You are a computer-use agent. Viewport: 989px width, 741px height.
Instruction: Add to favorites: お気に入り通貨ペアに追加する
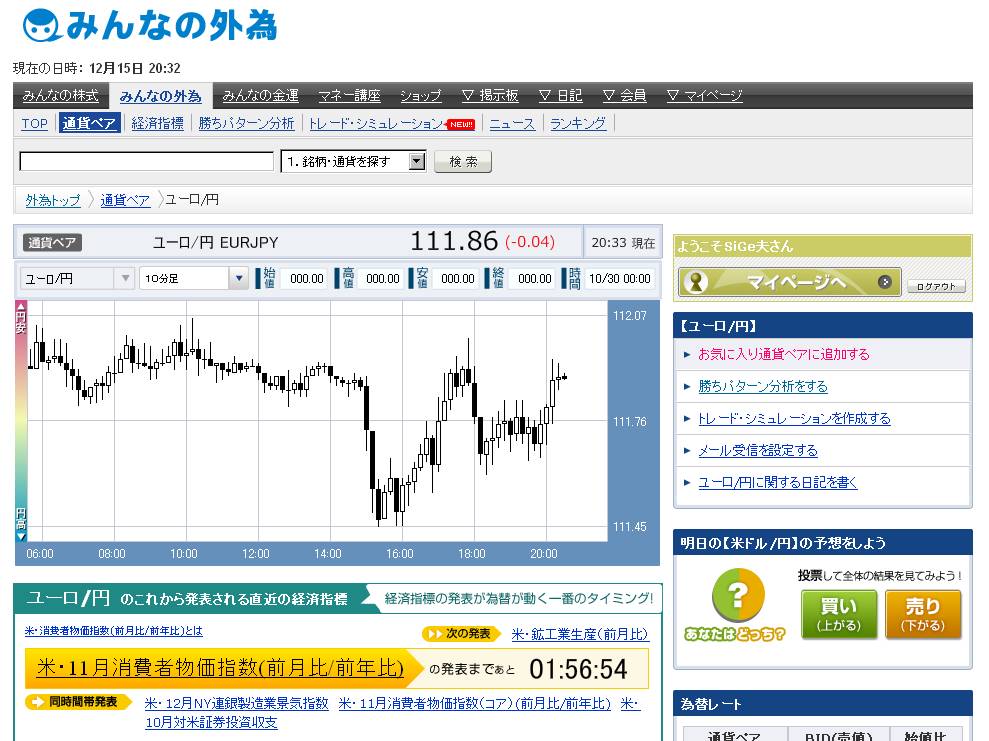[x=783, y=354]
